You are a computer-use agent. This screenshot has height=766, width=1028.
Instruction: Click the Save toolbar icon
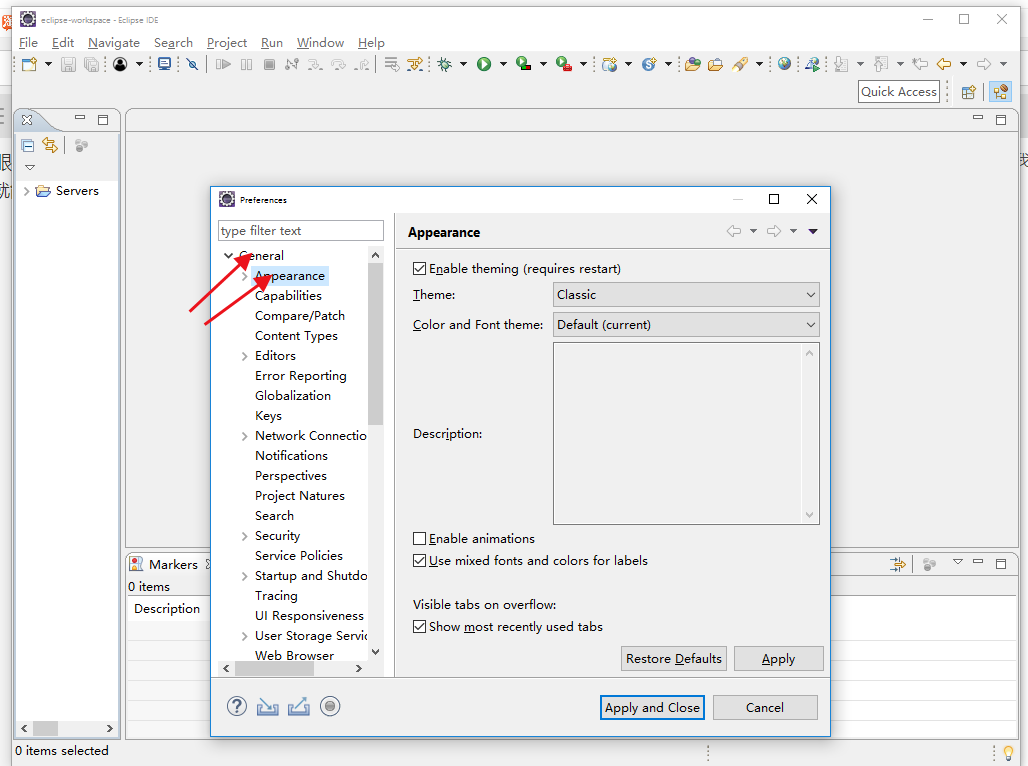pos(68,64)
